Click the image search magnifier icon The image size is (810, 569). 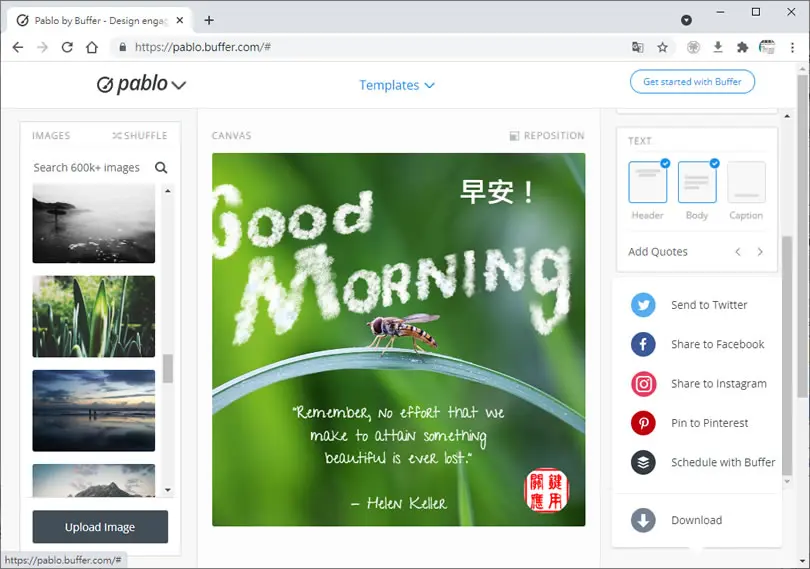tap(161, 167)
